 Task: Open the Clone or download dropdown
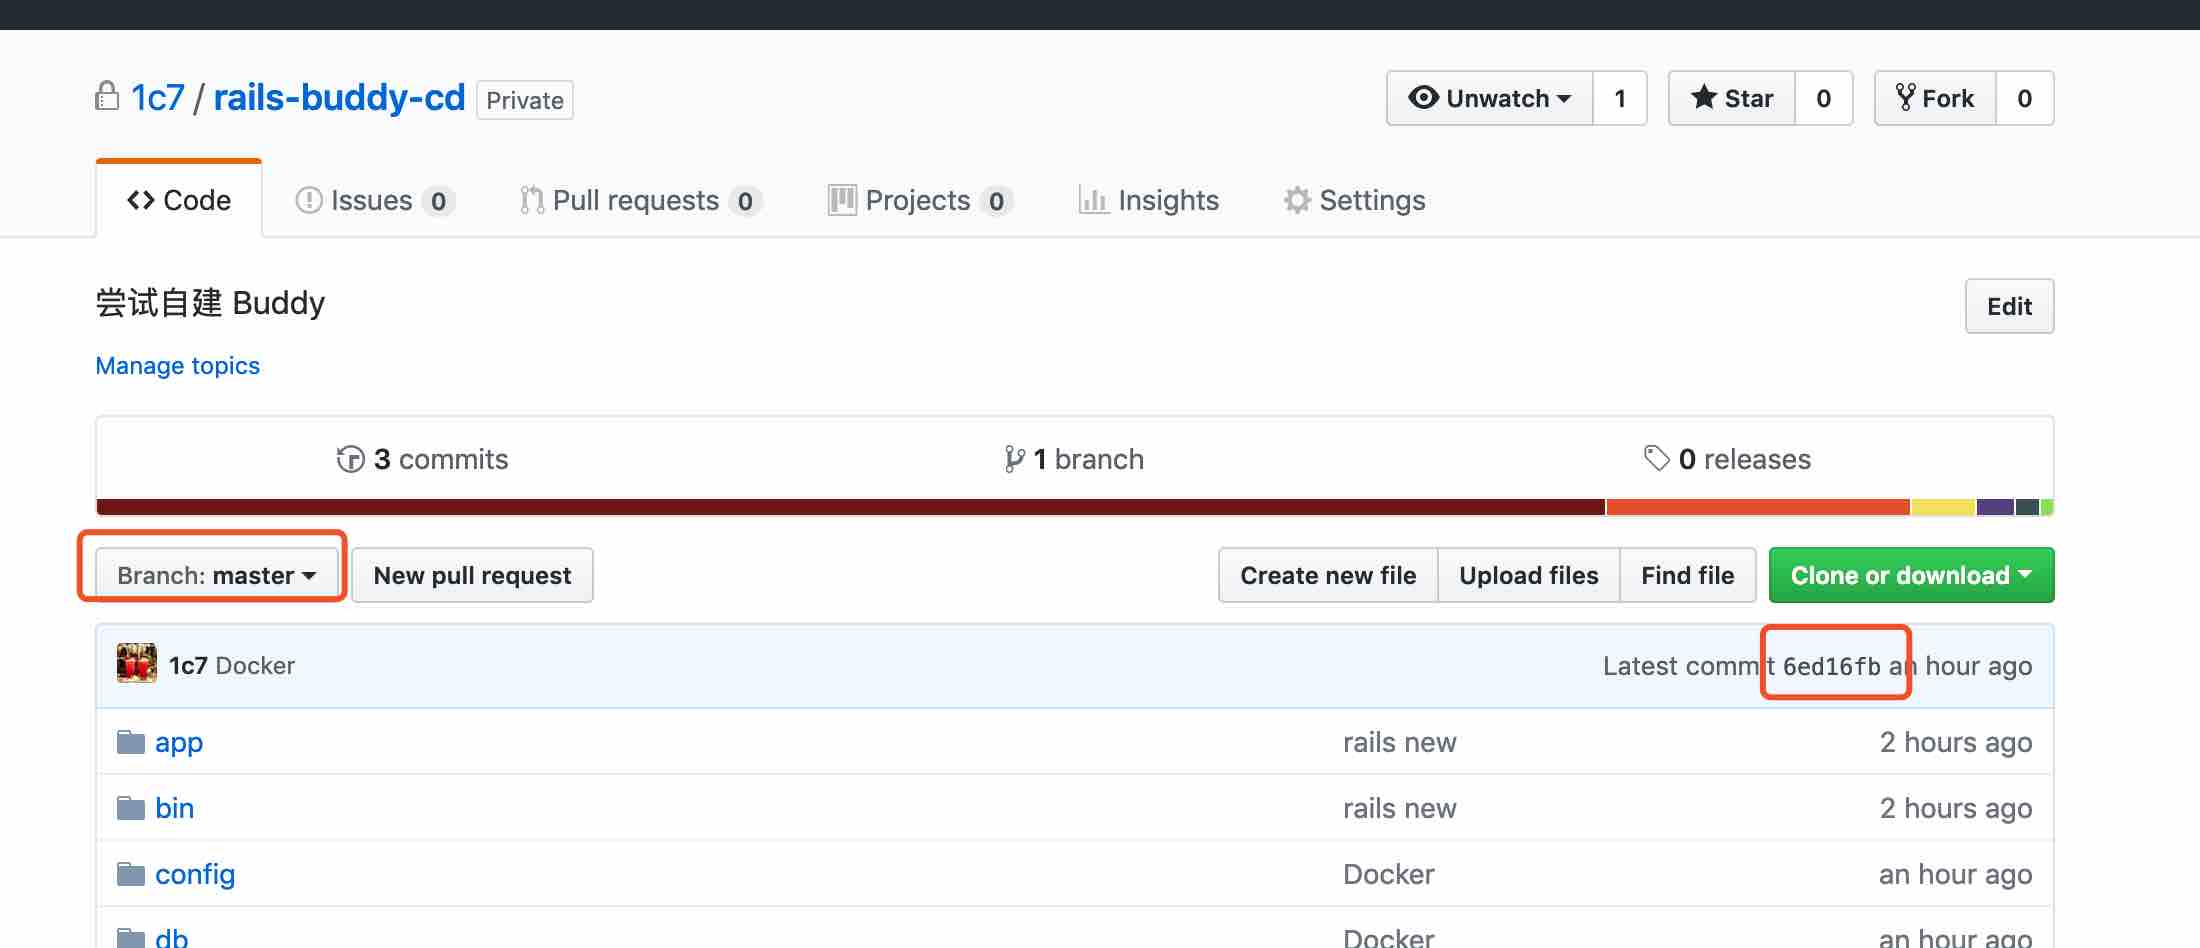coord(1910,575)
